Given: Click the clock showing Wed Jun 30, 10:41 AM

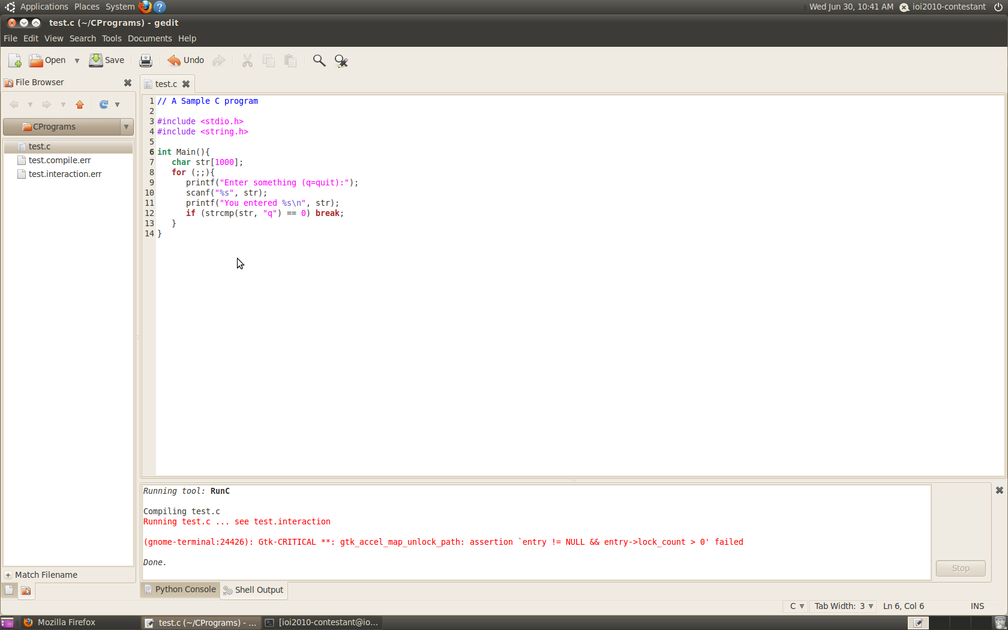Looking at the screenshot, I should (x=851, y=7).
